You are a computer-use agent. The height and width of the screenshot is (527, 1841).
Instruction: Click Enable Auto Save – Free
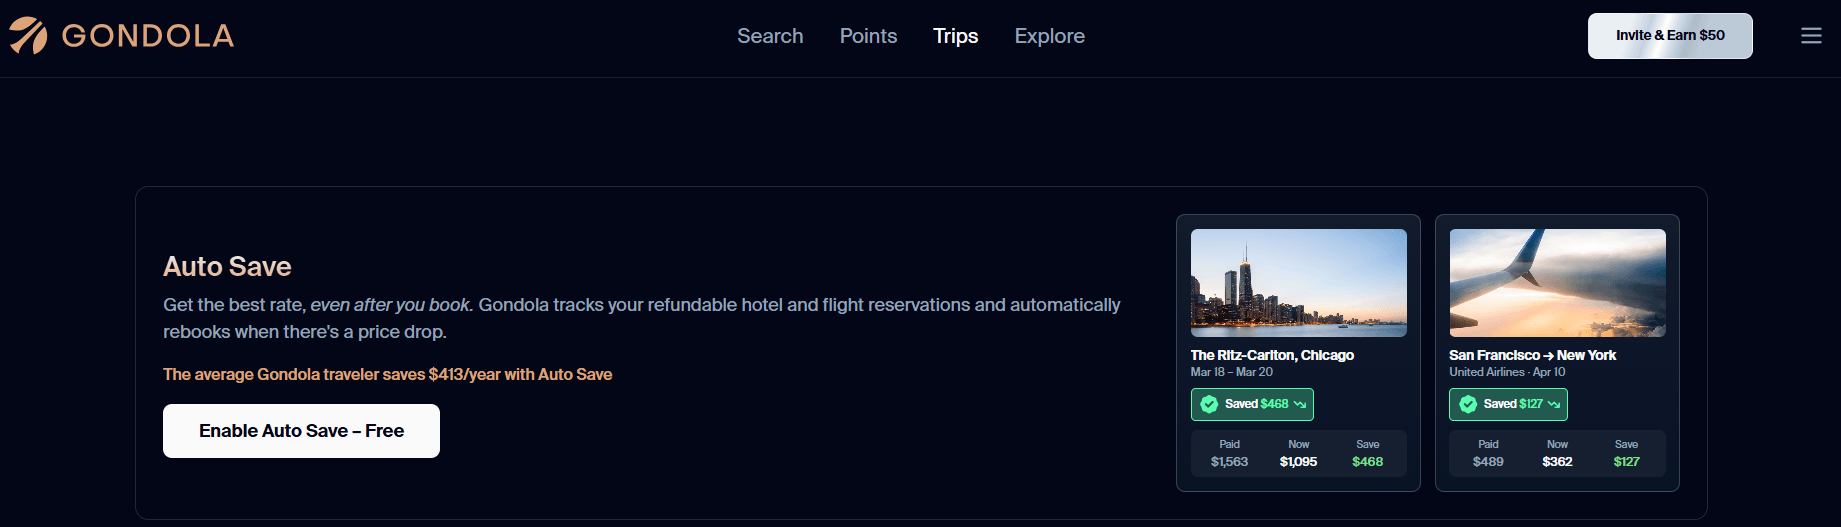(301, 431)
